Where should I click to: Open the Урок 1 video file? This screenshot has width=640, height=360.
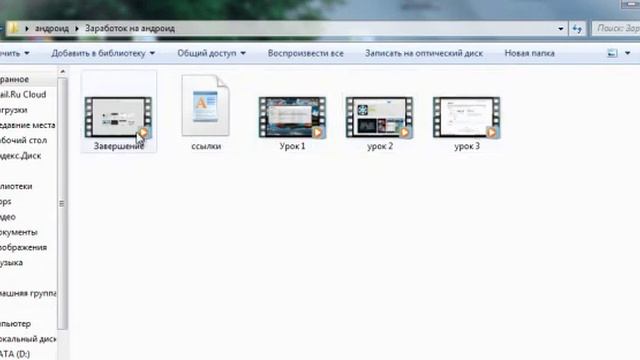[292, 118]
